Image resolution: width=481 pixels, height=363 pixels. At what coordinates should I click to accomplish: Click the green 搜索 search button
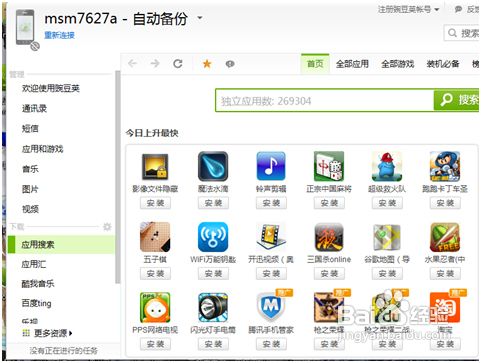457,100
